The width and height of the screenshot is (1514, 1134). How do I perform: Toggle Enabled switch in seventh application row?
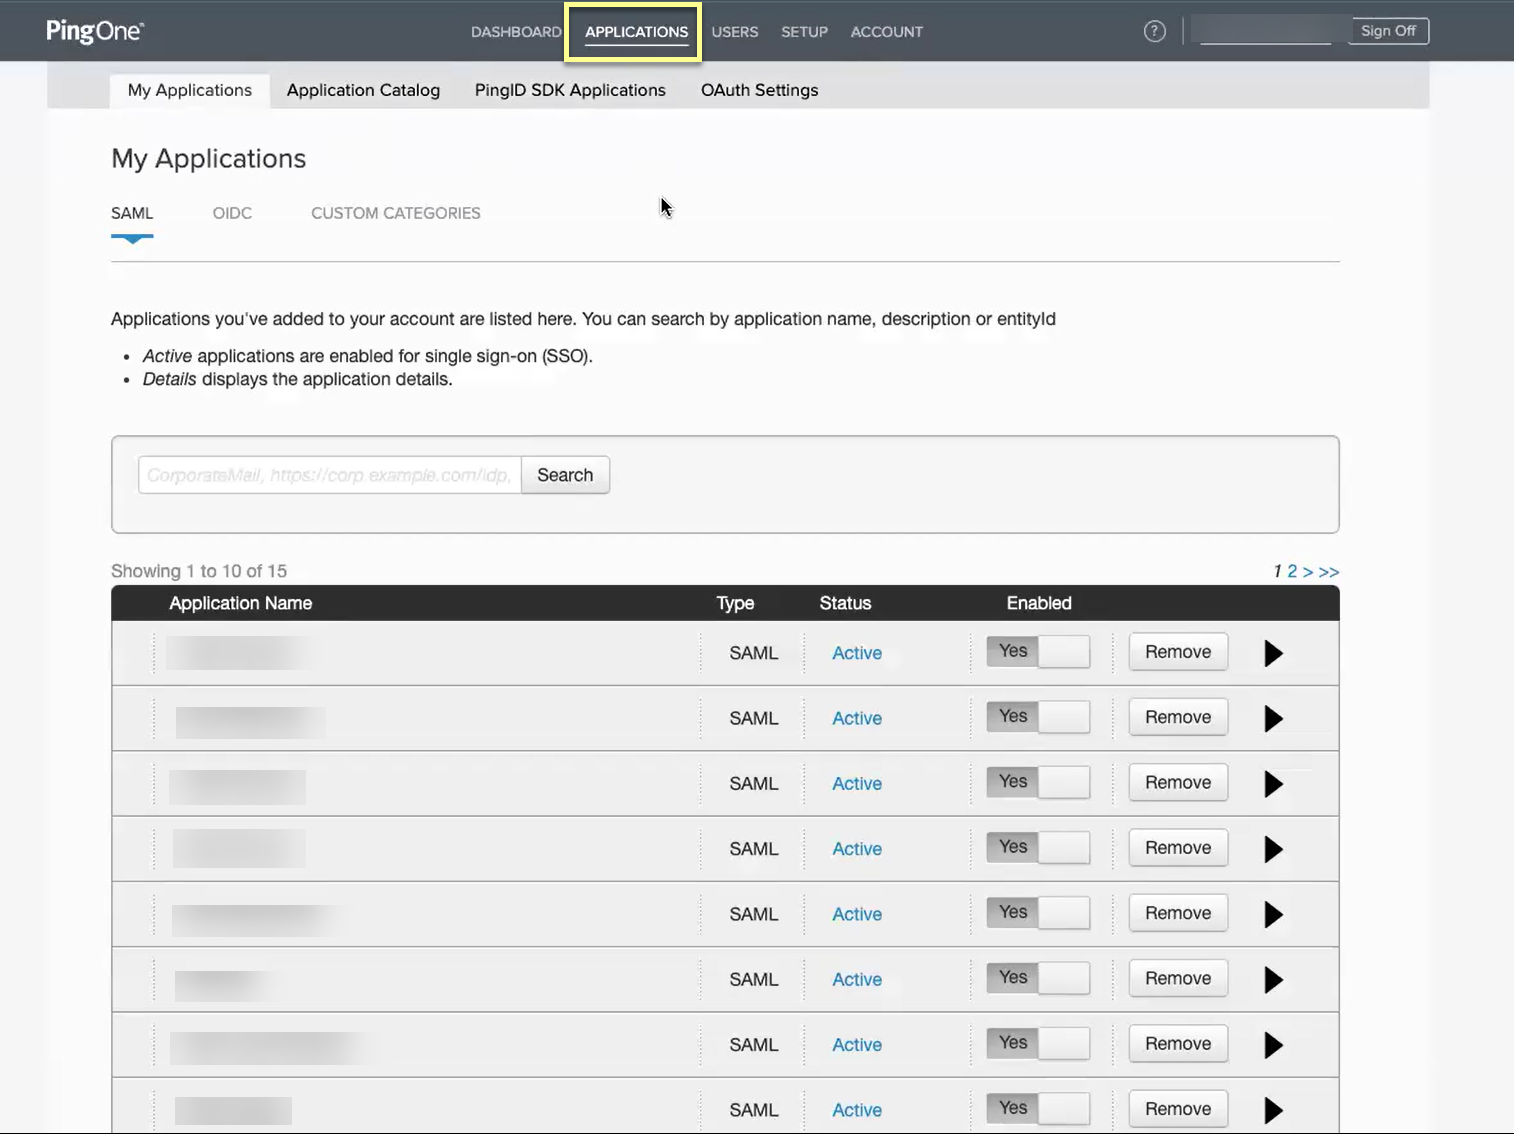[x=1037, y=1043]
